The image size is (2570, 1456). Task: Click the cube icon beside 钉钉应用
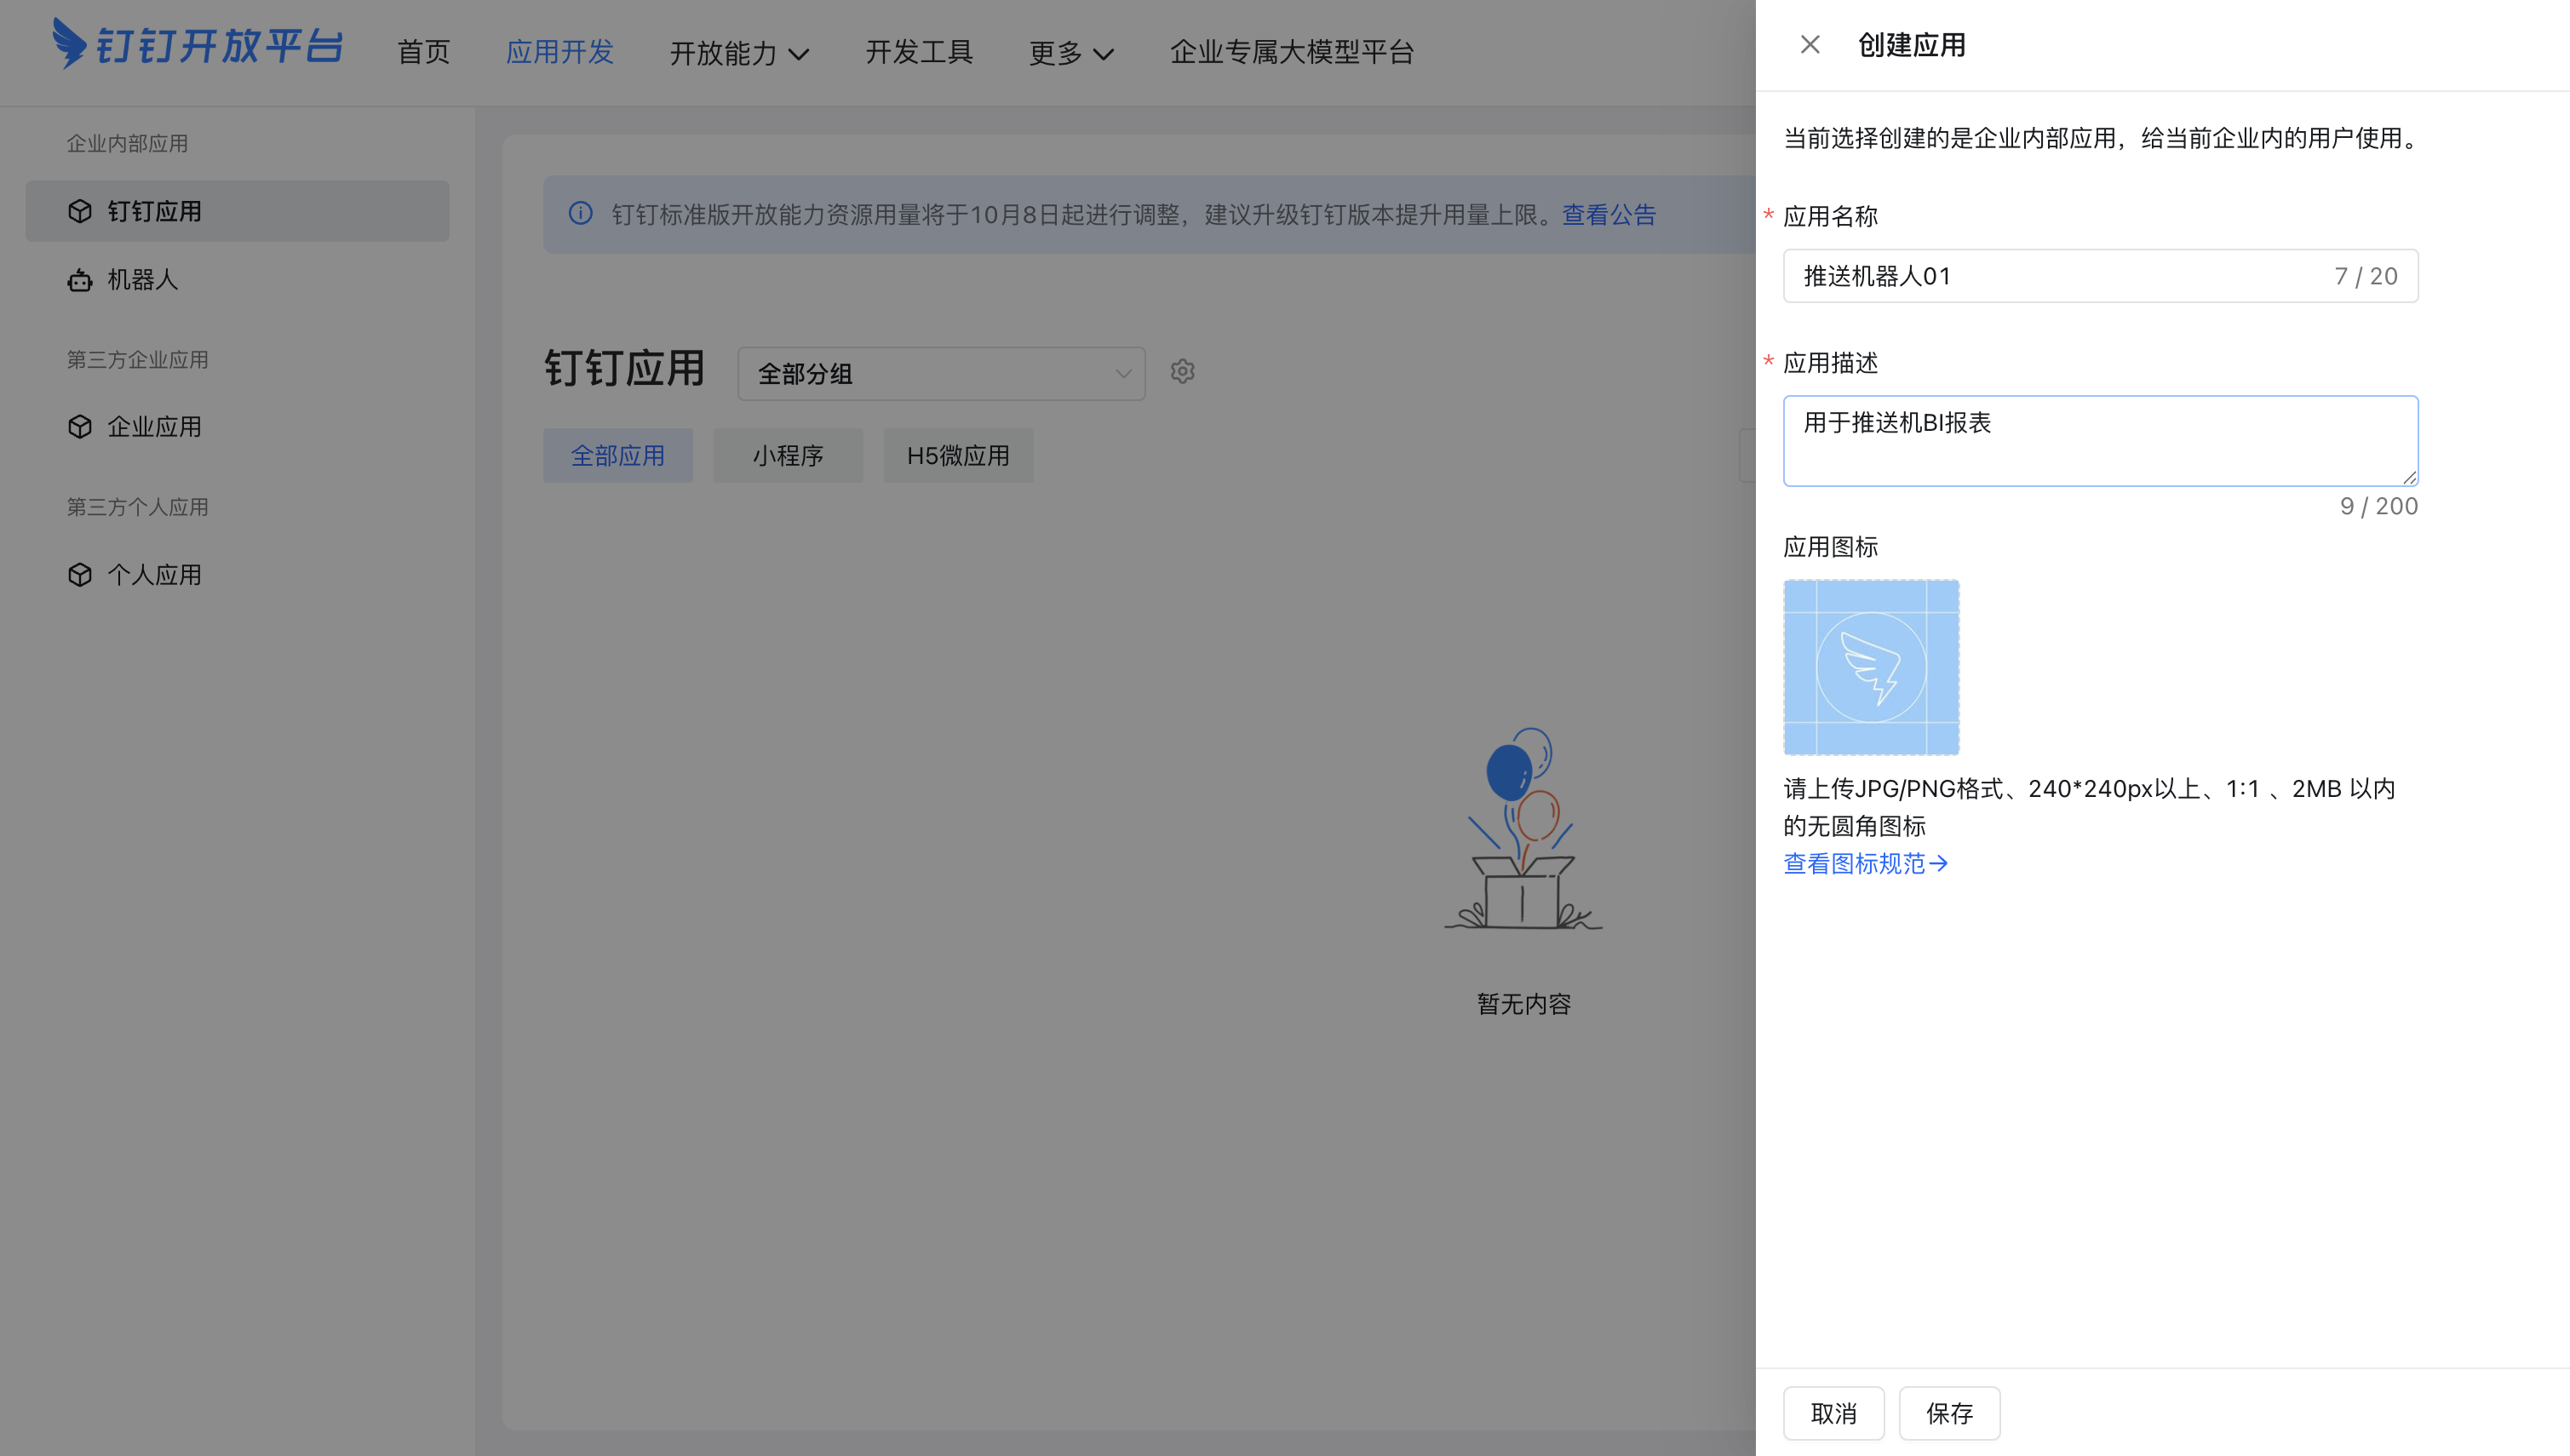pyautogui.click(x=80, y=211)
